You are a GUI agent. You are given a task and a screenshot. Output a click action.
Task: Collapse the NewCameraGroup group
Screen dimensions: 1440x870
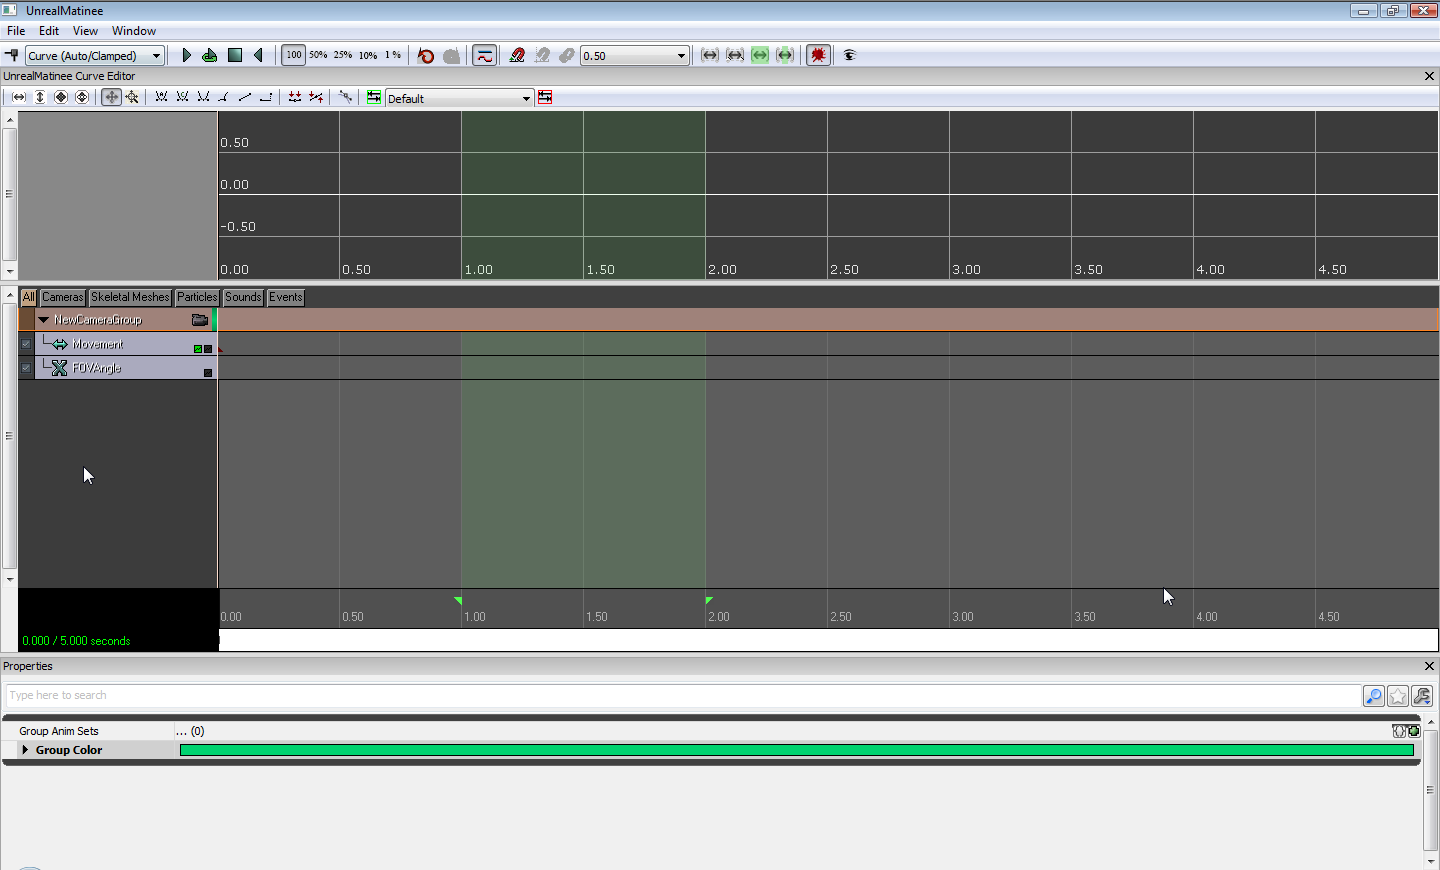point(44,320)
